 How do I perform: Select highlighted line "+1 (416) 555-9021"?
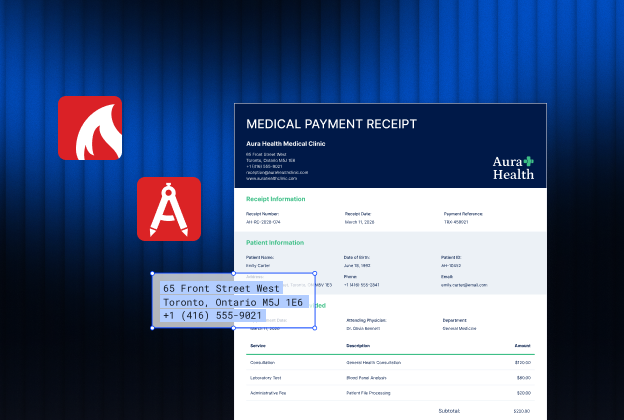(x=213, y=315)
